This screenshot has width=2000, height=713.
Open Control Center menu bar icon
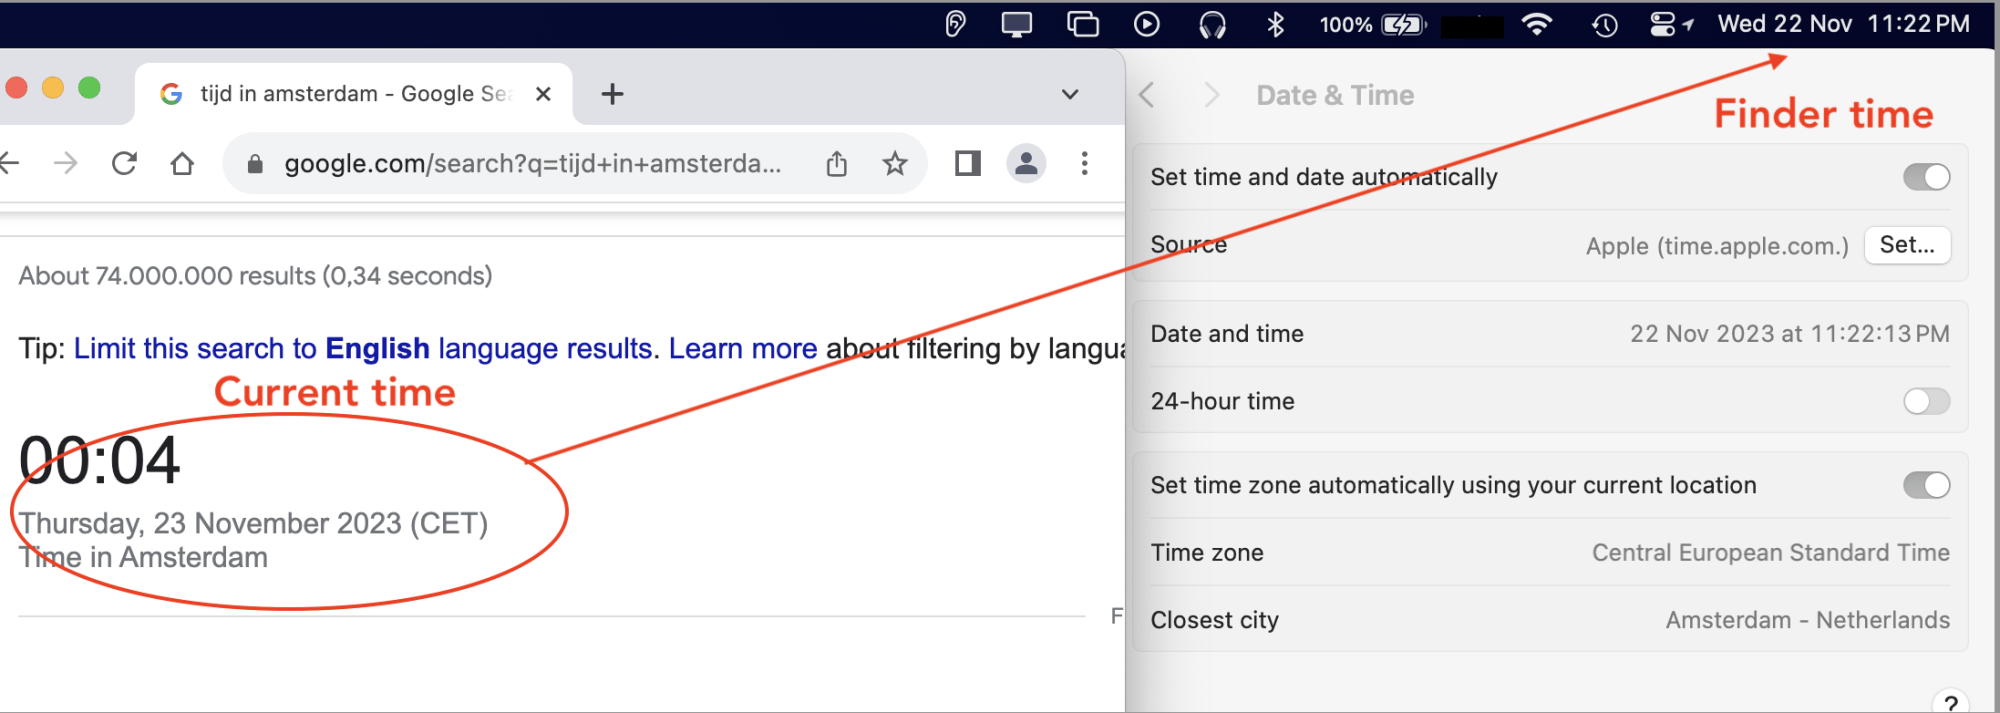[1664, 24]
